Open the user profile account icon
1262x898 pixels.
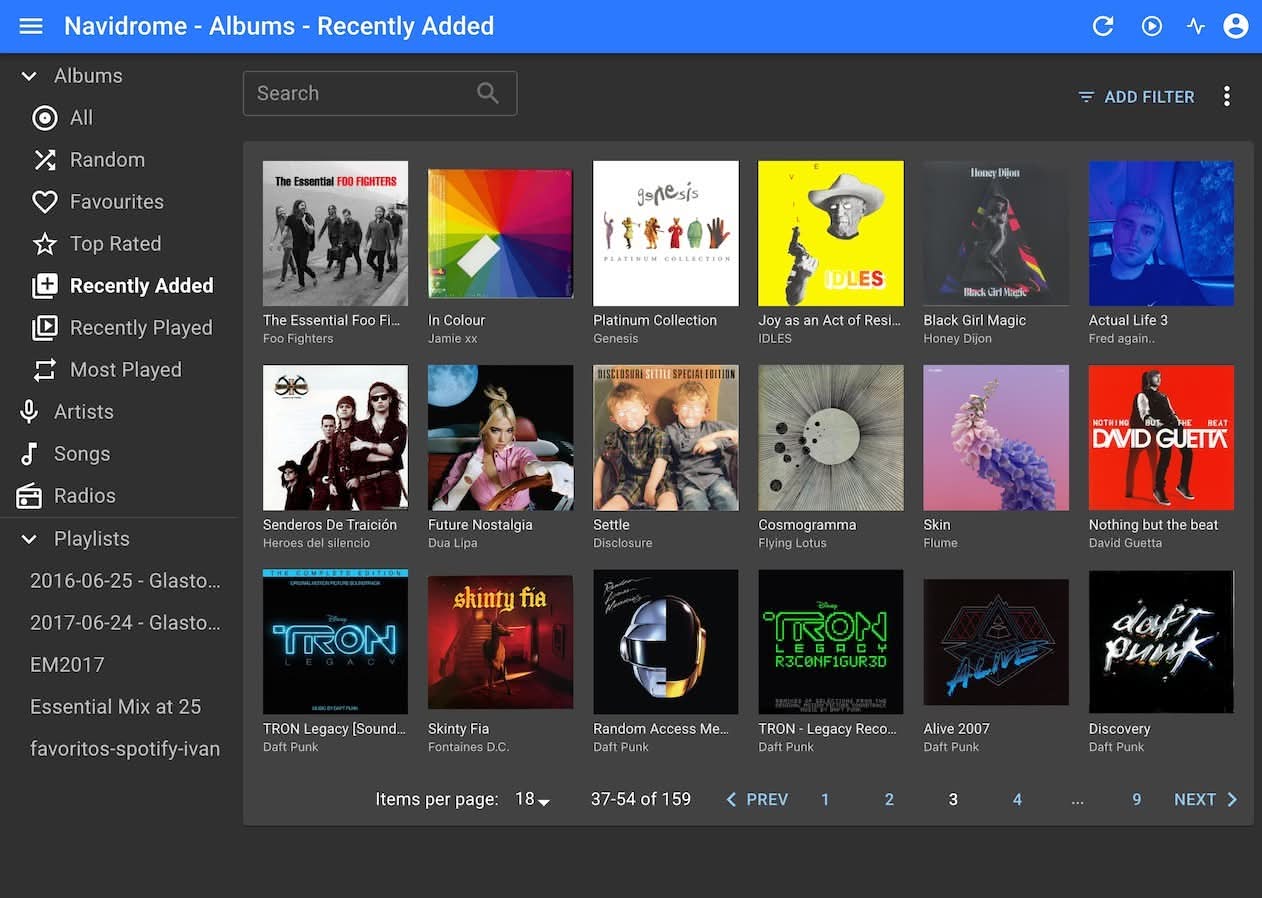pyautogui.click(x=1236, y=26)
